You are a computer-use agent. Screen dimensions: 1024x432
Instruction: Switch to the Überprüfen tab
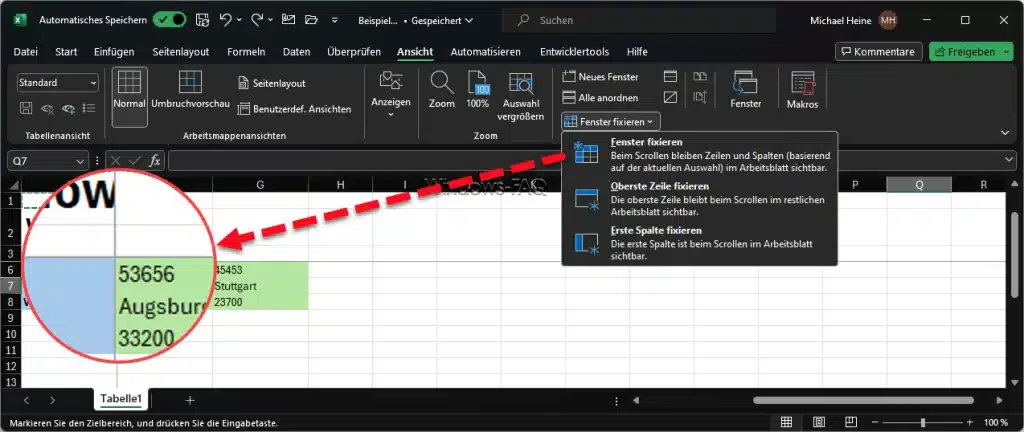click(353, 52)
